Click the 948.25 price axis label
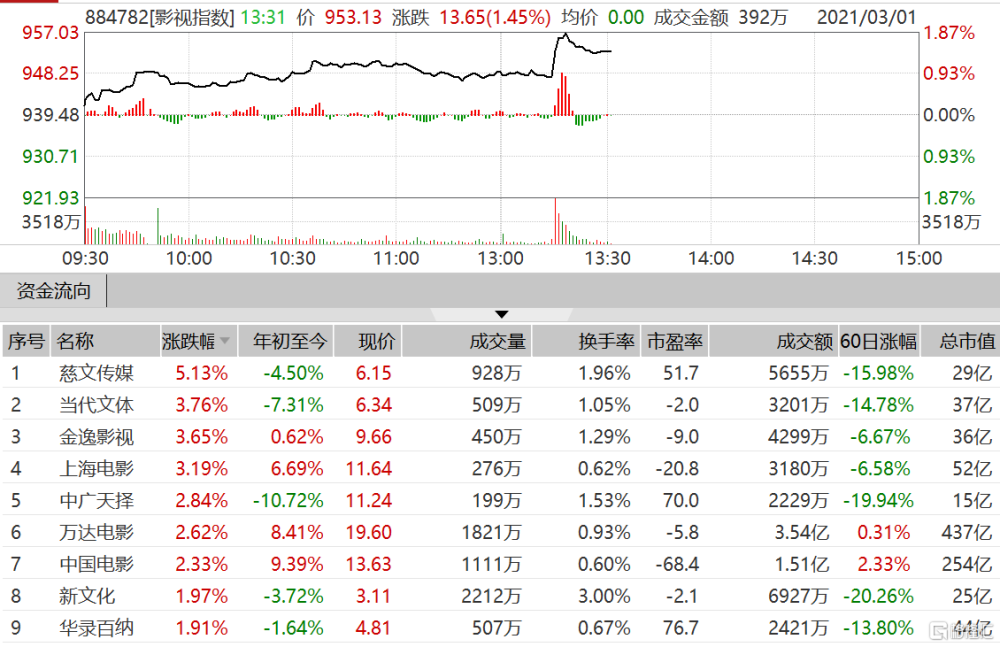Screen dimensions: 1000x647 coord(50,73)
